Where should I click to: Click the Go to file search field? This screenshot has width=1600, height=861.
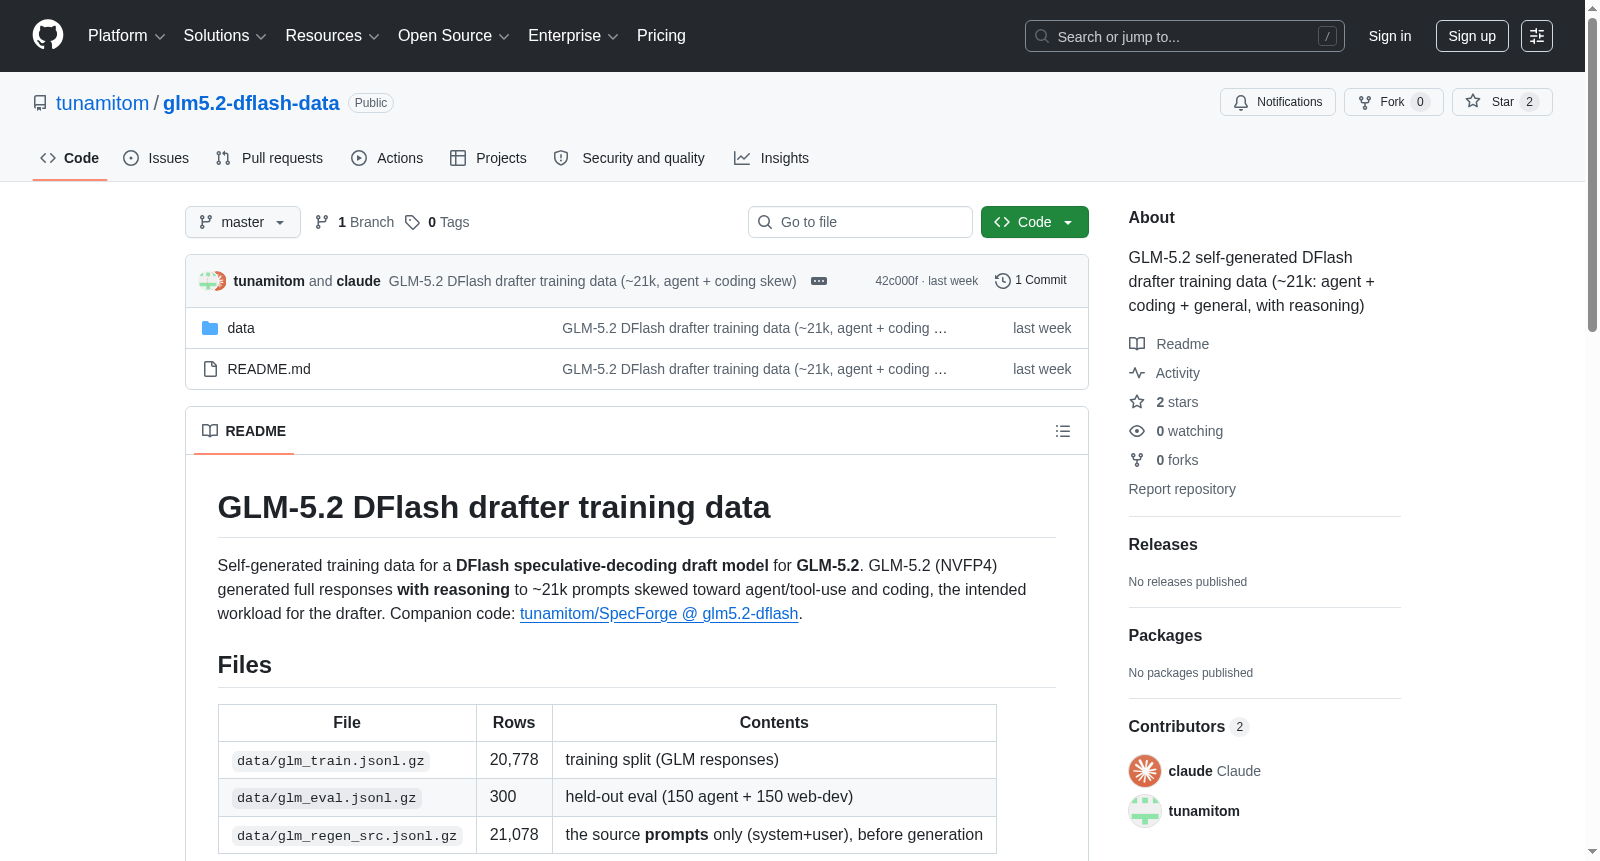coord(860,222)
